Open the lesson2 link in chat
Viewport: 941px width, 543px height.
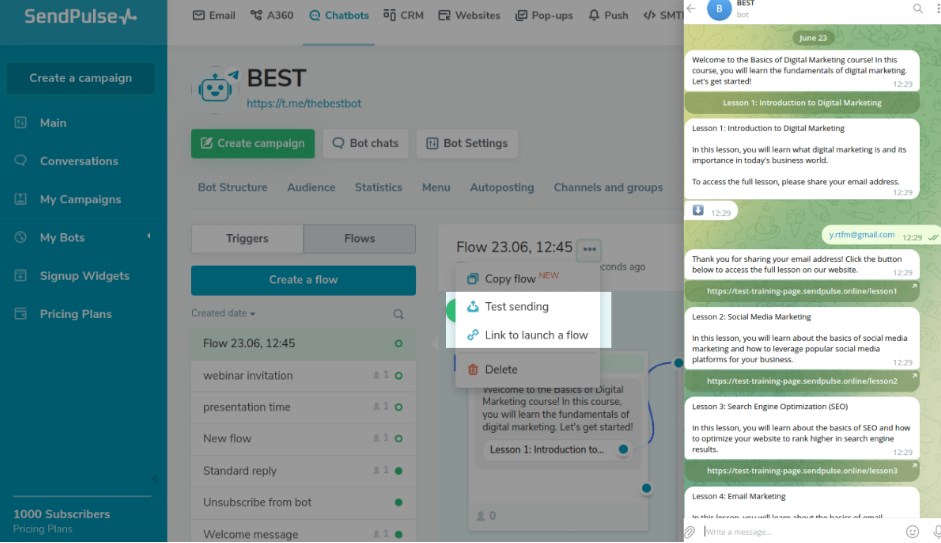802,381
